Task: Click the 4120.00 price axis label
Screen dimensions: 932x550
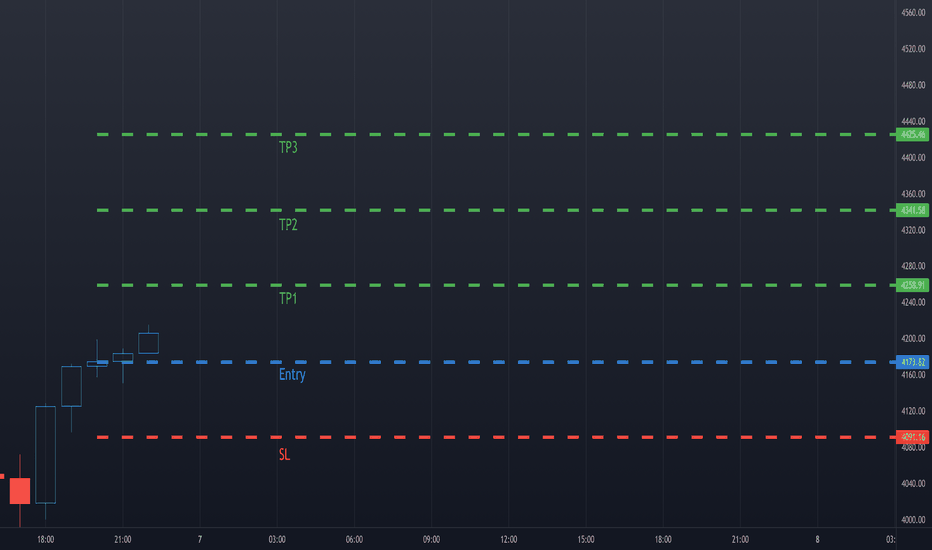Action: tap(913, 411)
